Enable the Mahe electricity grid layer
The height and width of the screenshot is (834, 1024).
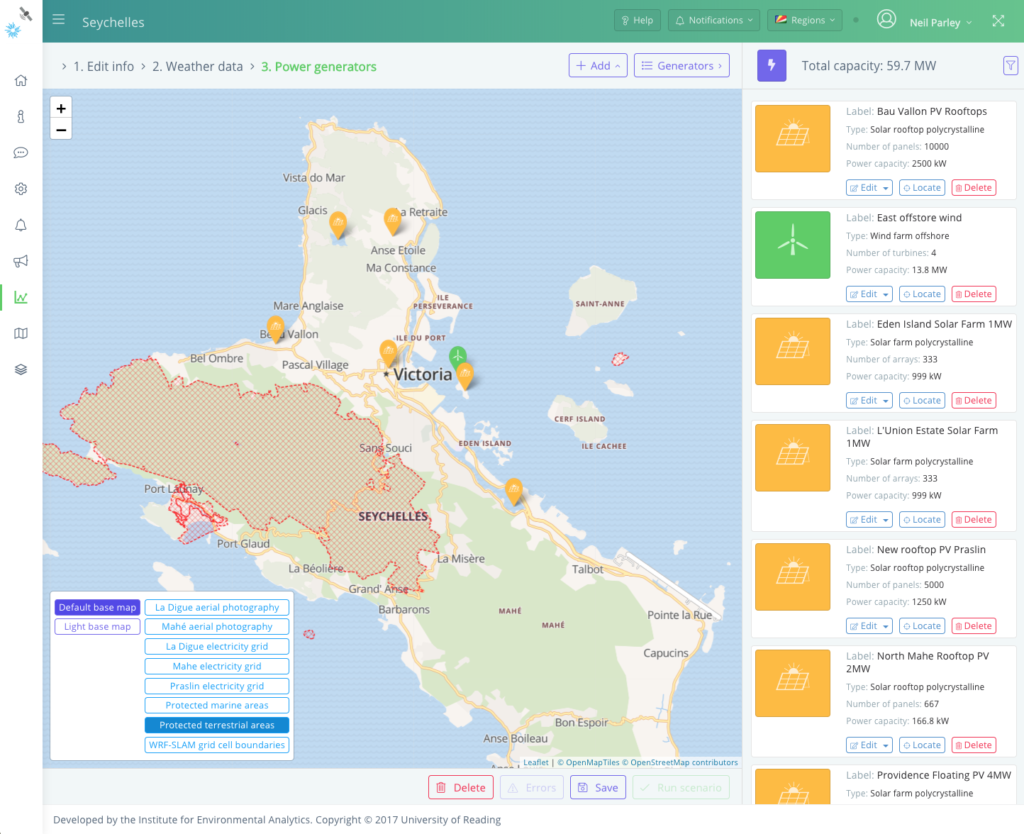tap(217, 666)
